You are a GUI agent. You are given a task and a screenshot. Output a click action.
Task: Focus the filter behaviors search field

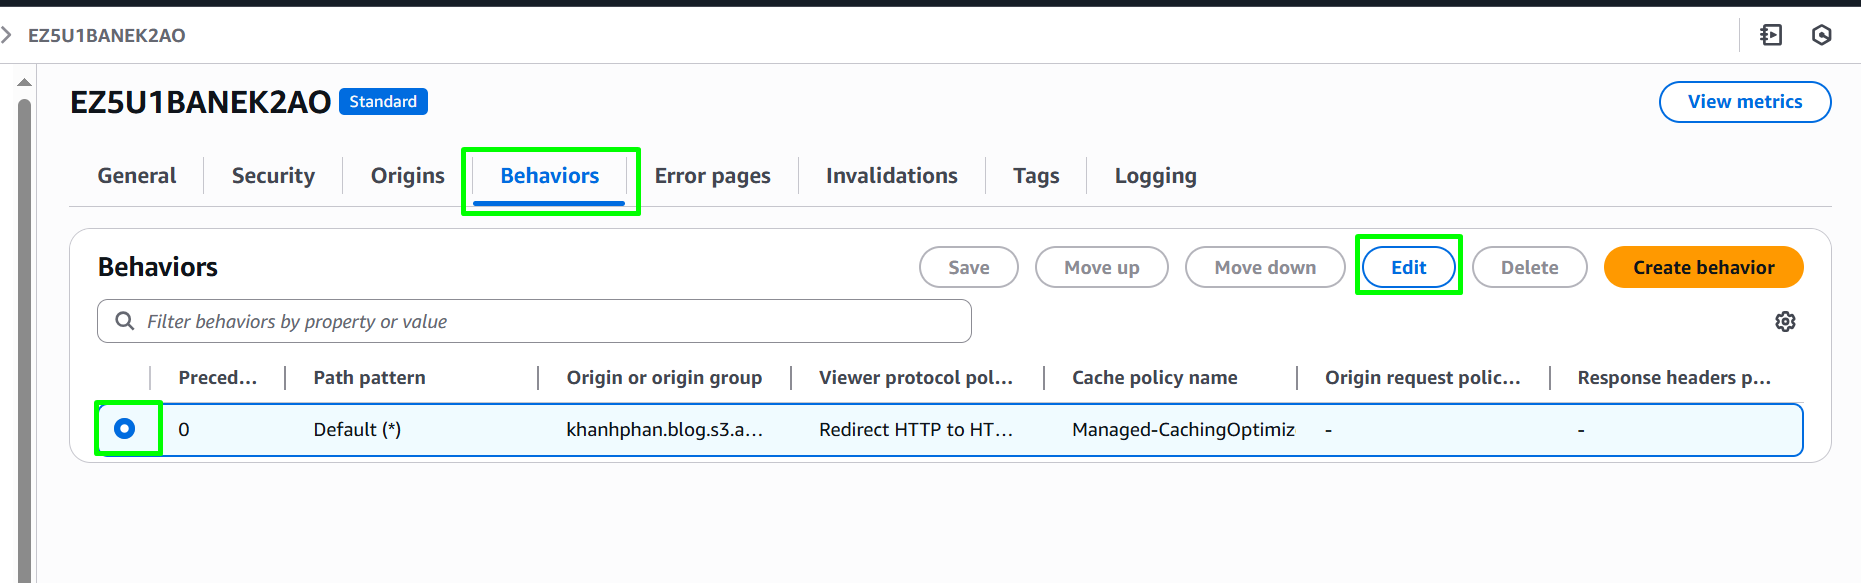click(534, 321)
